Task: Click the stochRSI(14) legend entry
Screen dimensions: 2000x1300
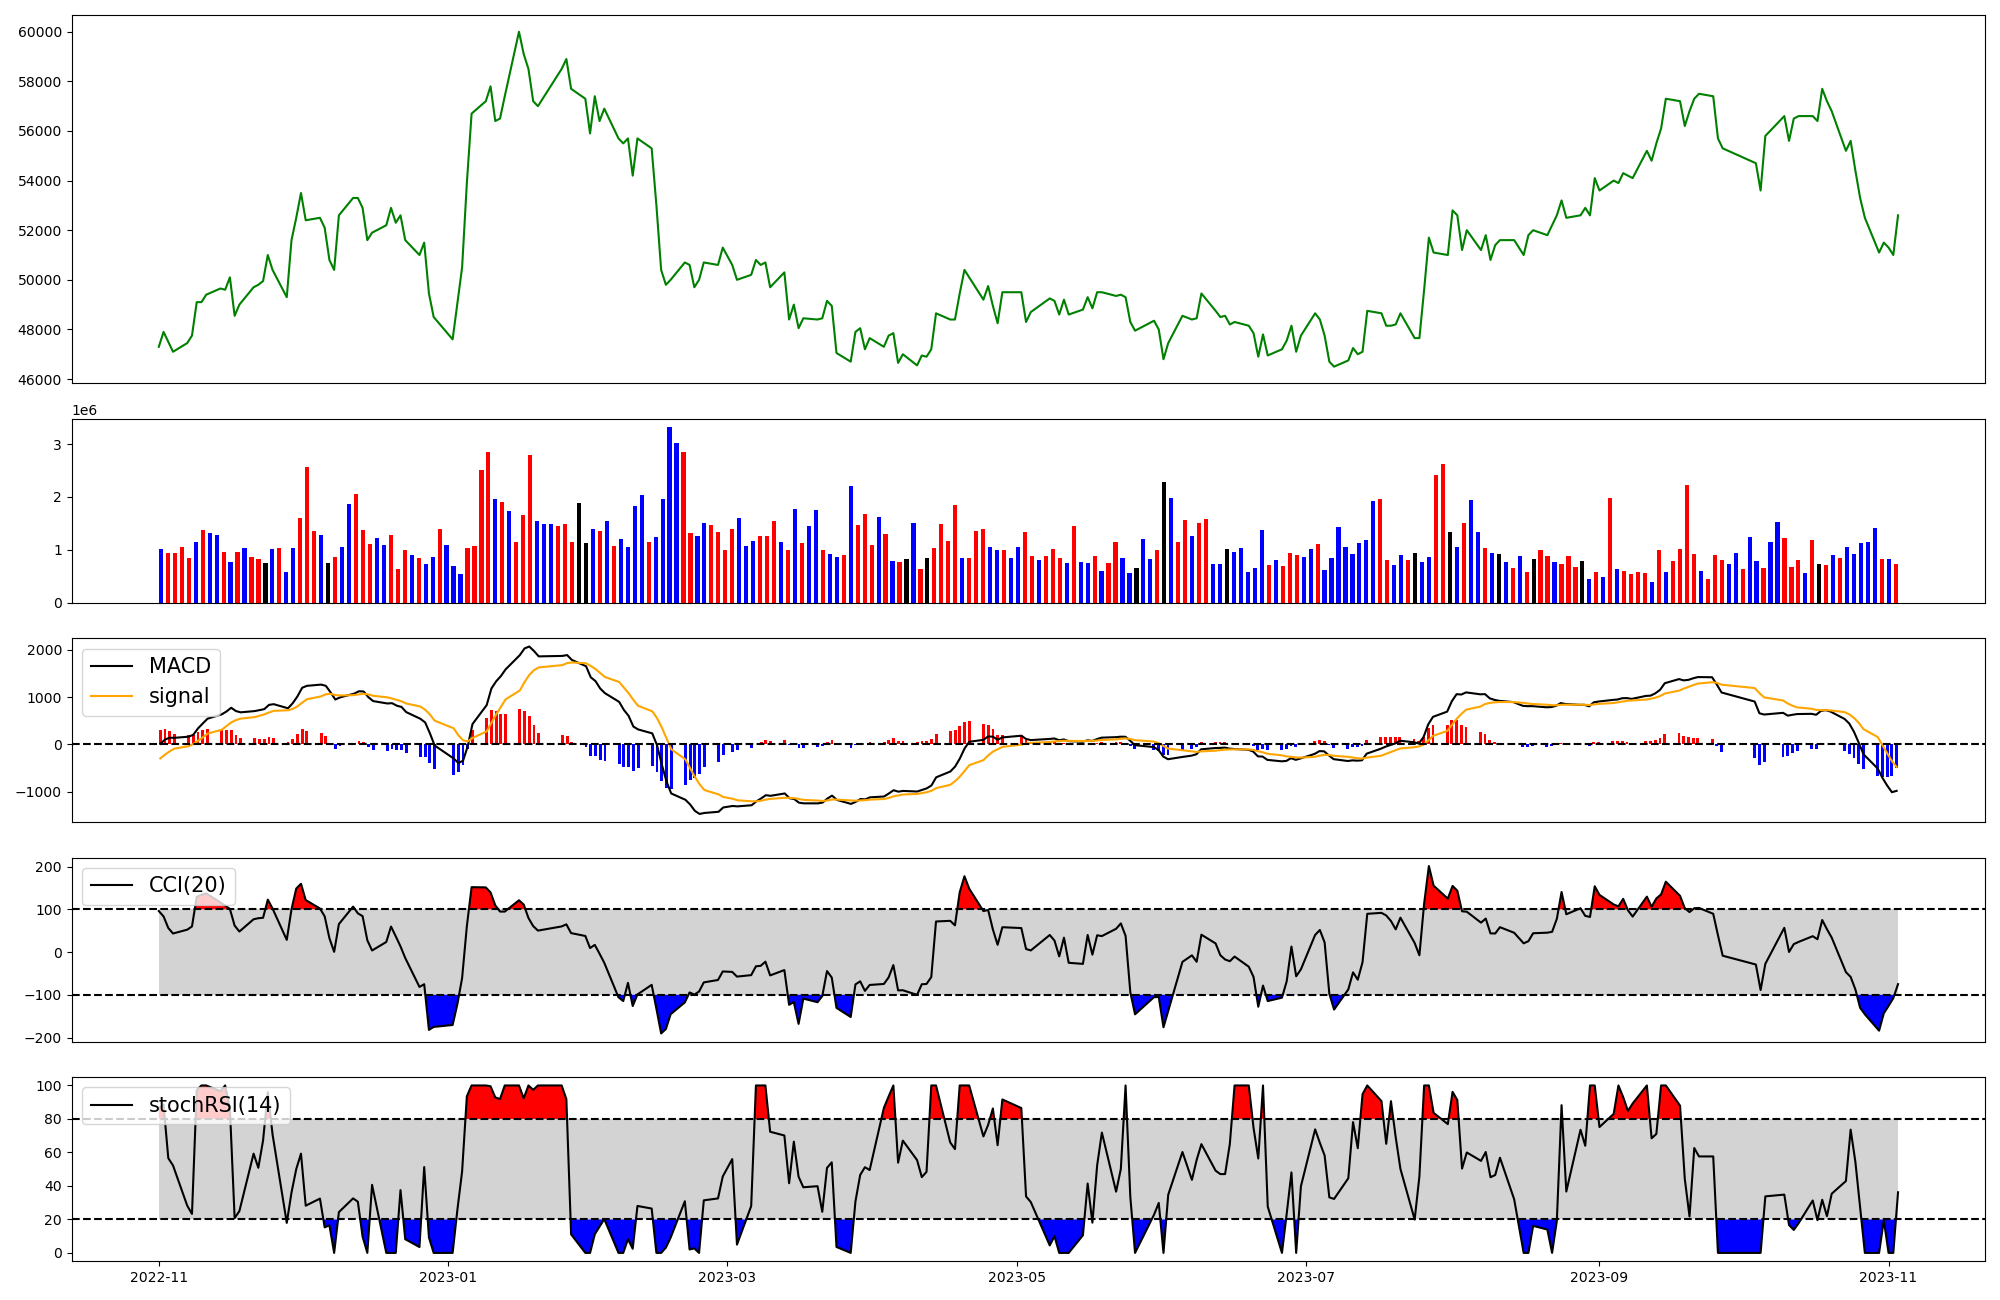Action: coord(214,1105)
